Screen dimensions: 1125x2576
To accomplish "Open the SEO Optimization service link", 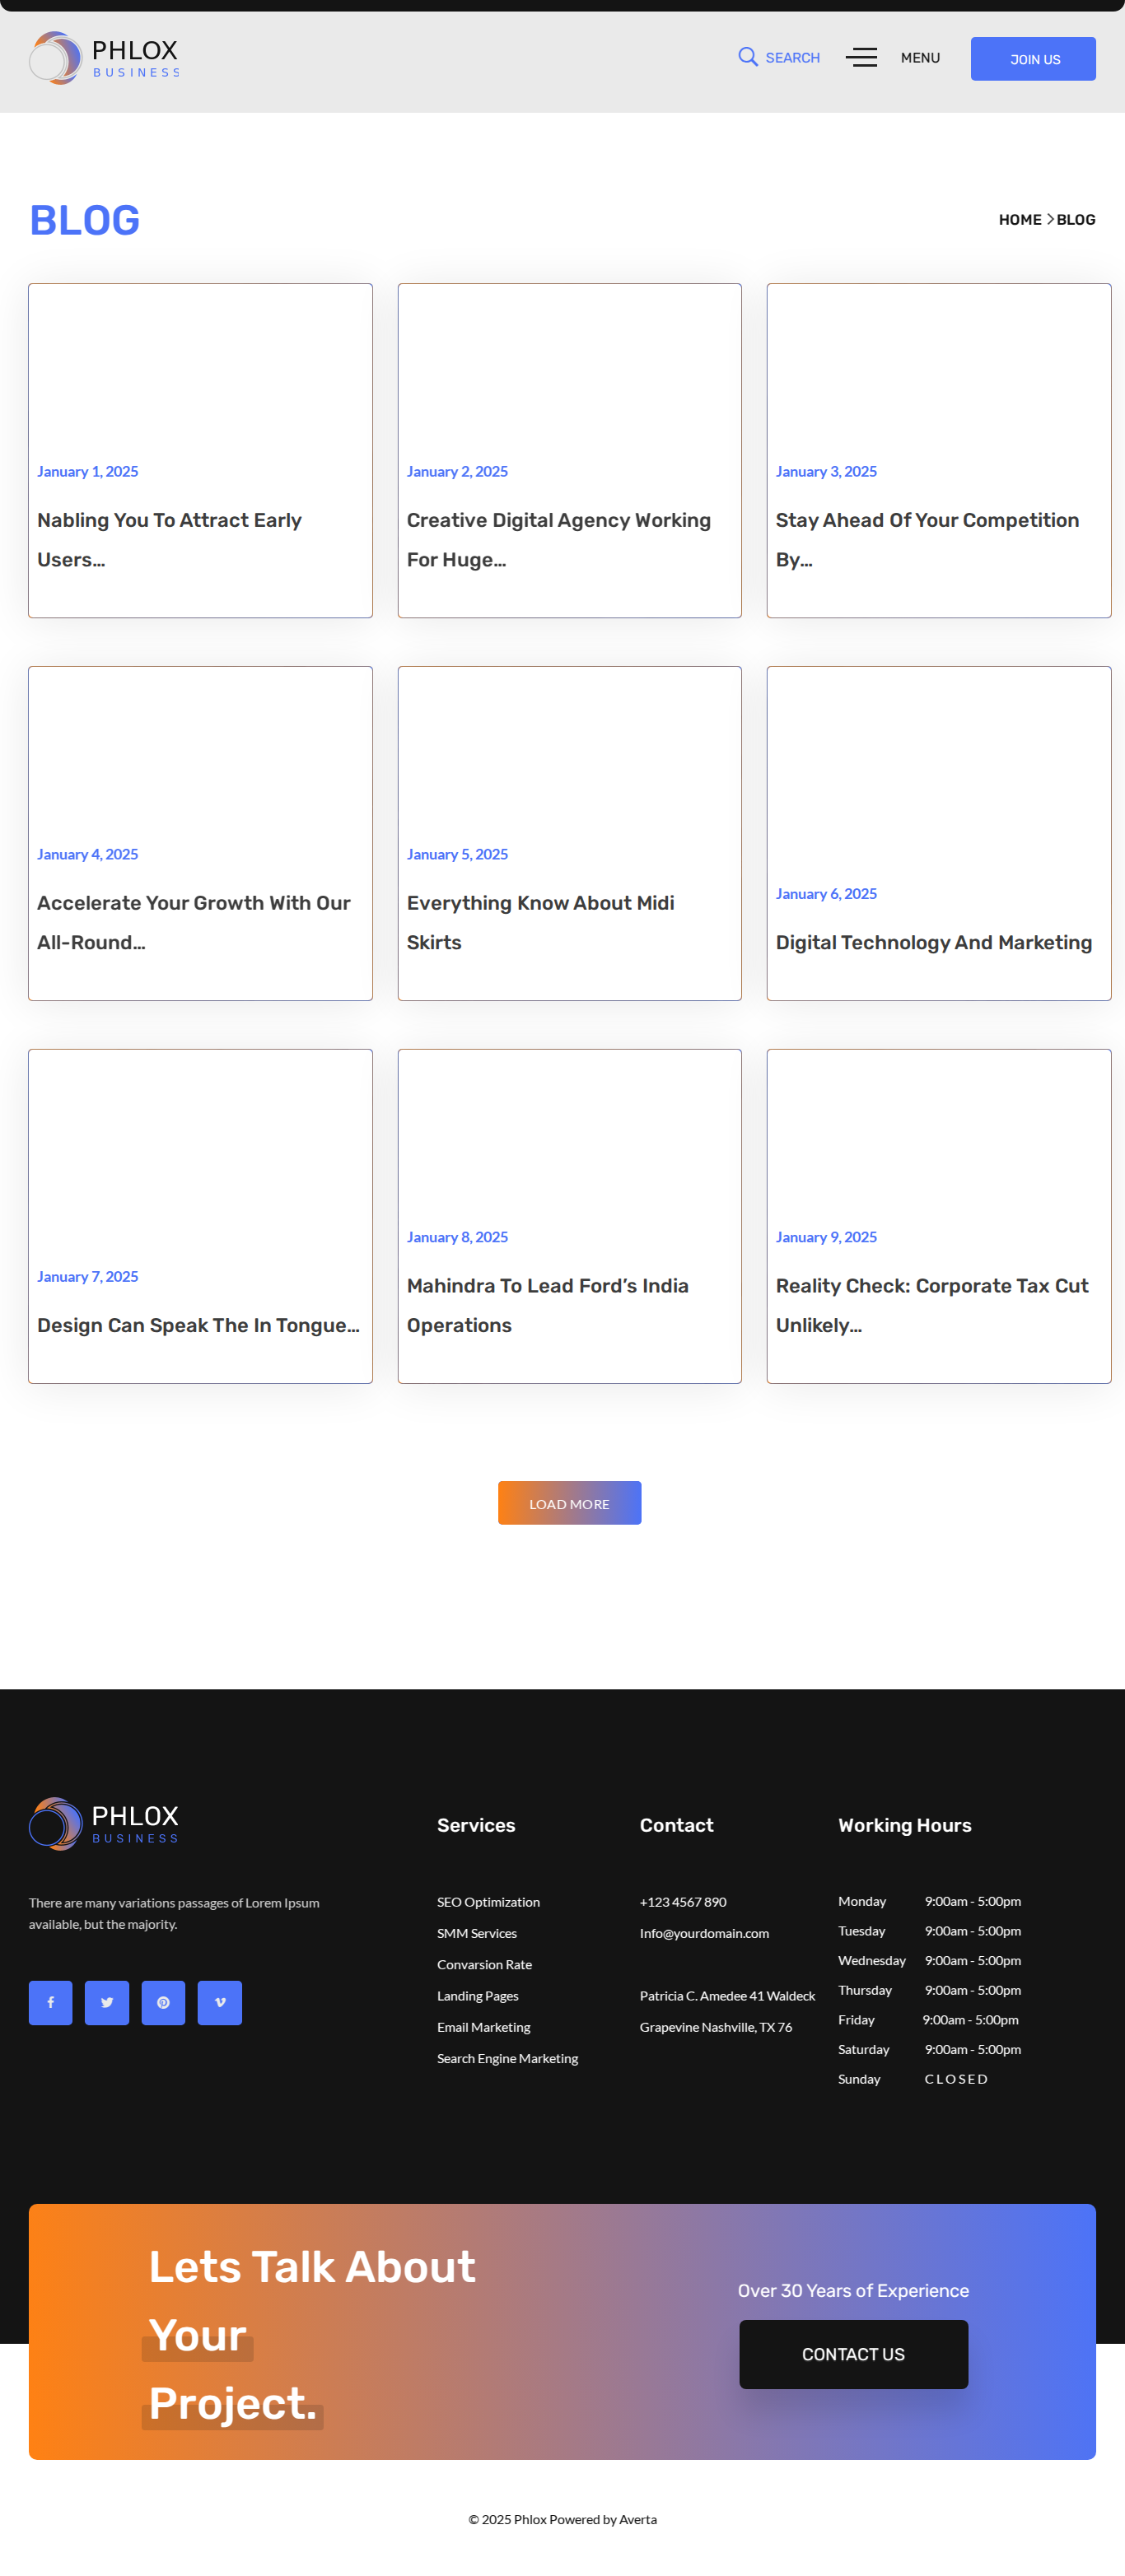I will [x=488, y=1902].
